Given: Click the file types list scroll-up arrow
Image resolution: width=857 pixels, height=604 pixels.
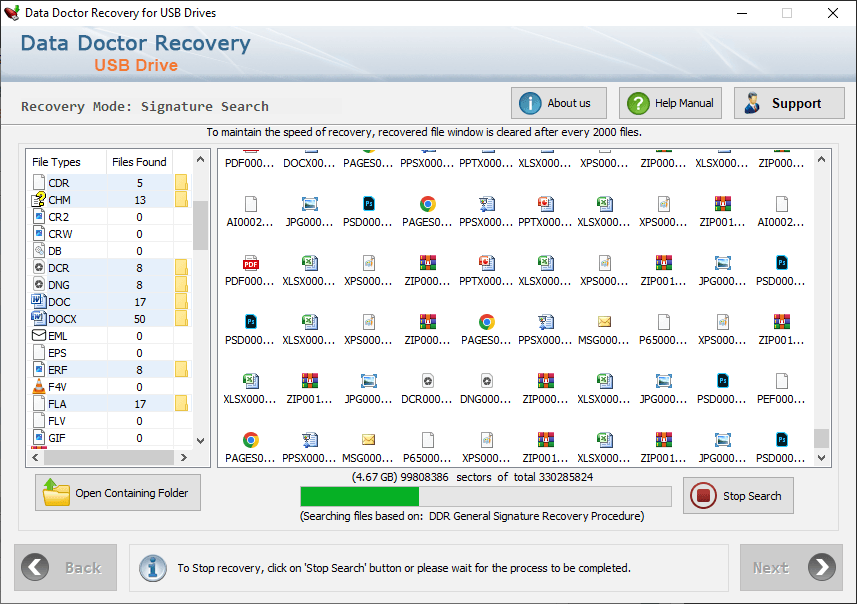Looking at the screenshot, I should [x=201, y=160].
